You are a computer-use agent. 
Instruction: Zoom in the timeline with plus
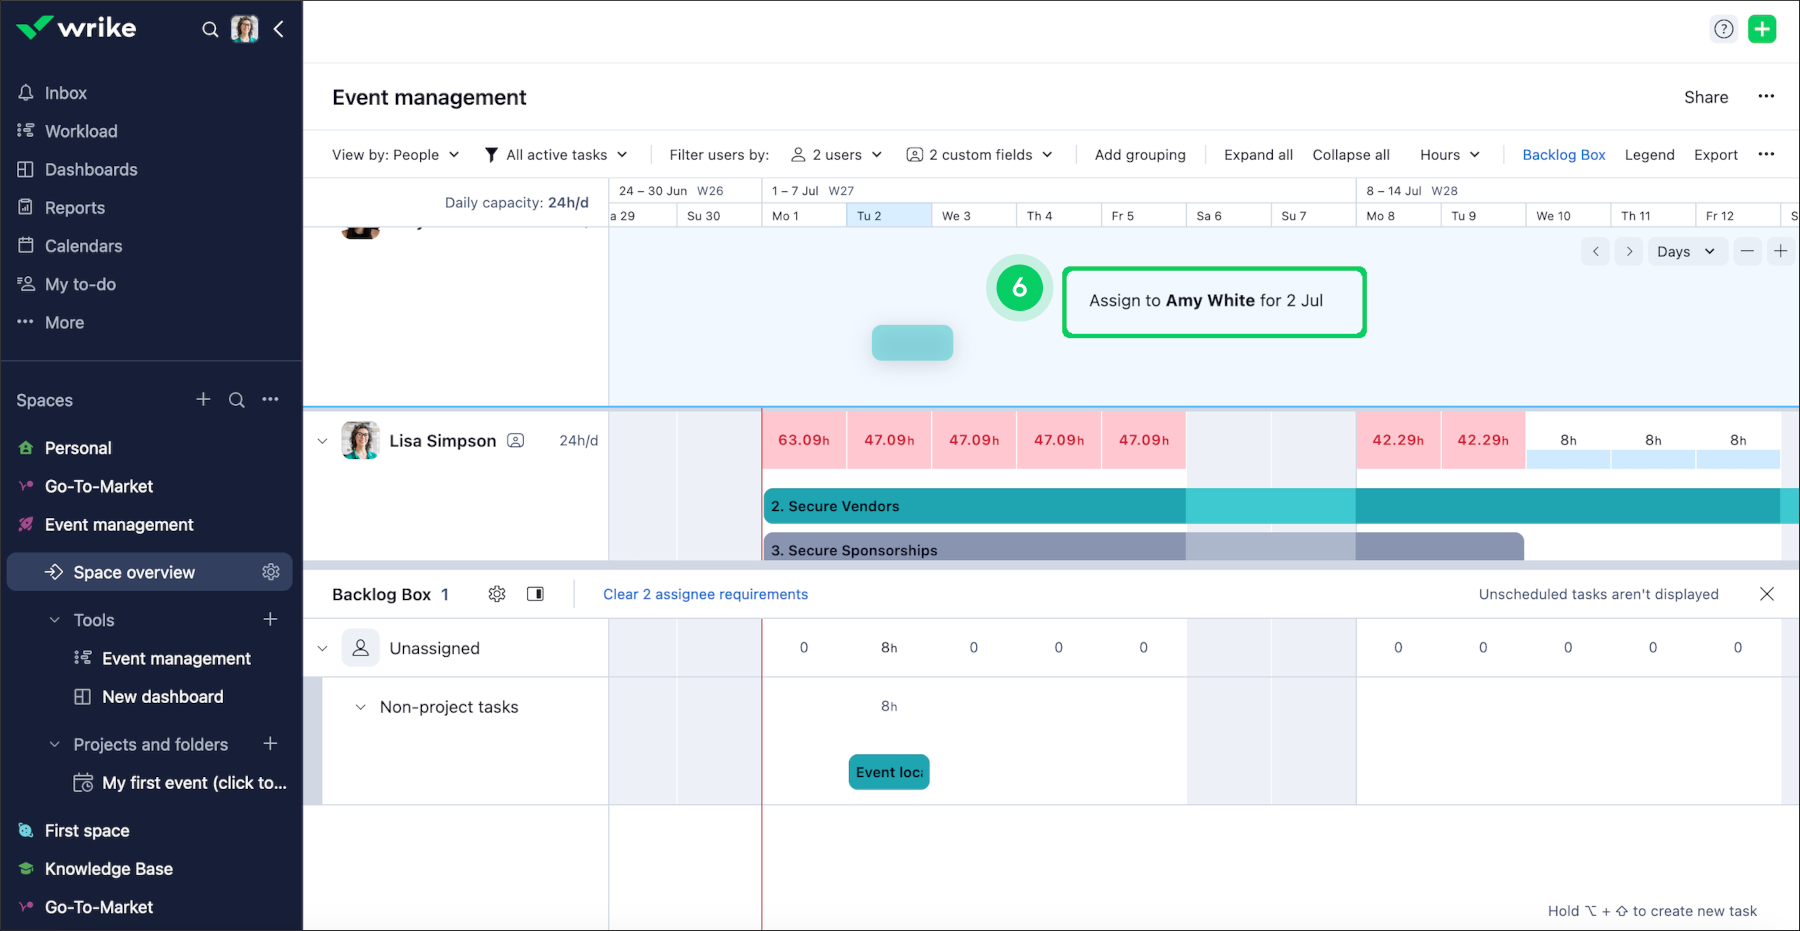coord(1781,251)
